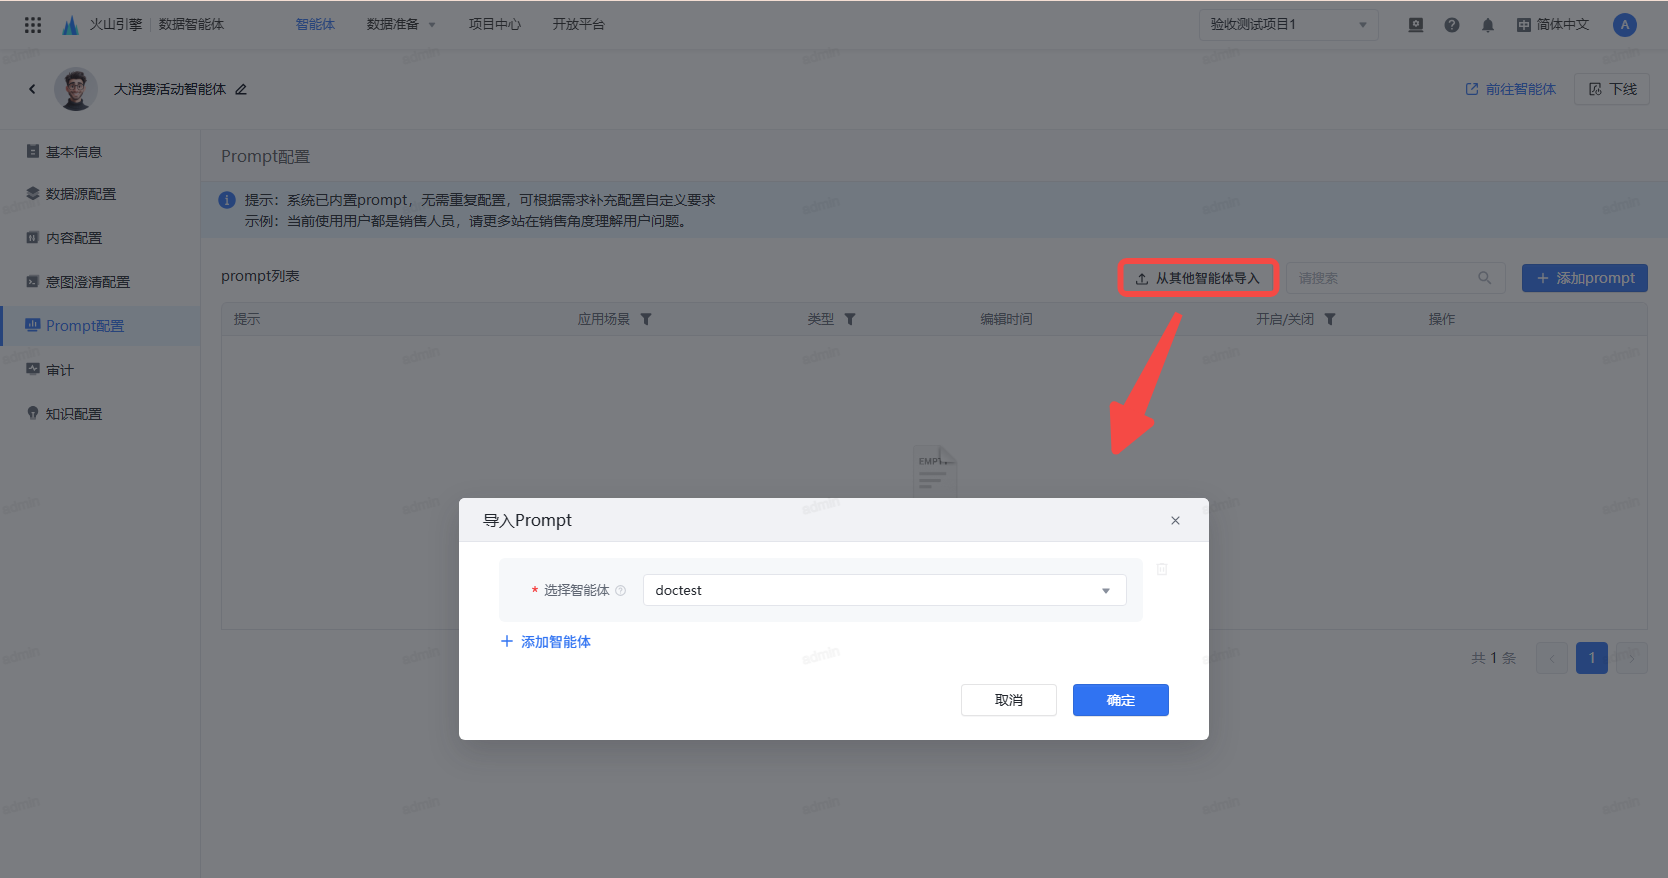Click the 提示 column header

(x=247, y=320)
